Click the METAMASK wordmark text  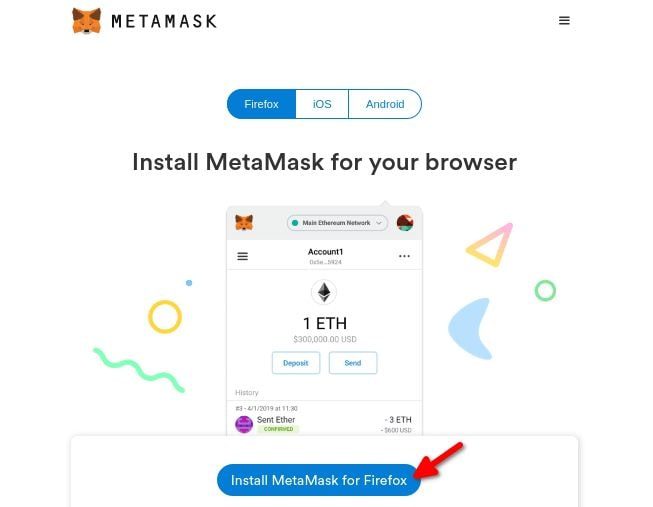coord(164,21)
